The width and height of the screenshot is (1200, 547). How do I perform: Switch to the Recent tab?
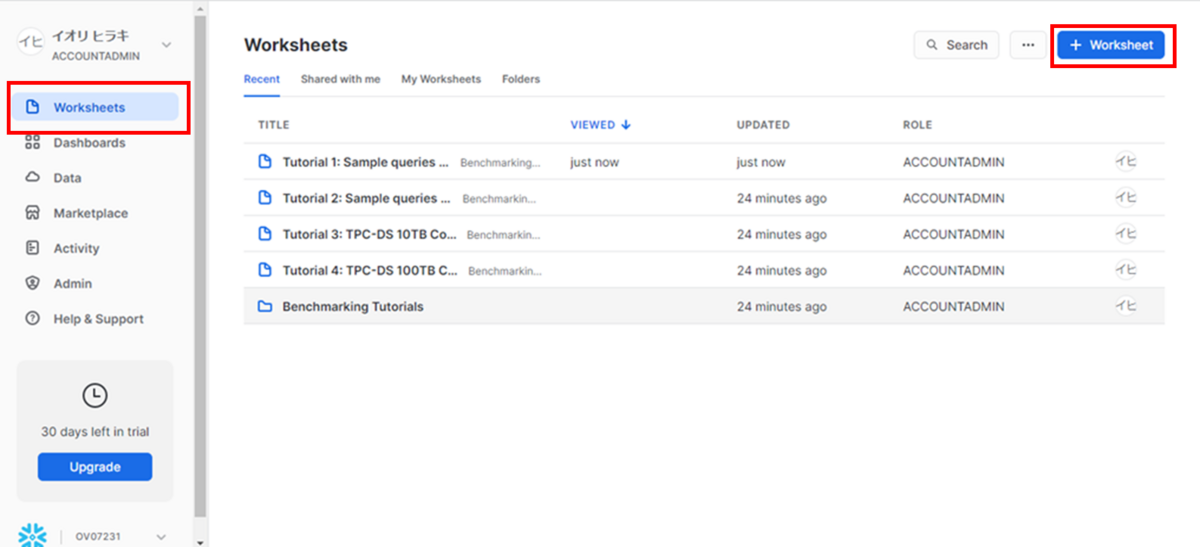pos(262,79)
